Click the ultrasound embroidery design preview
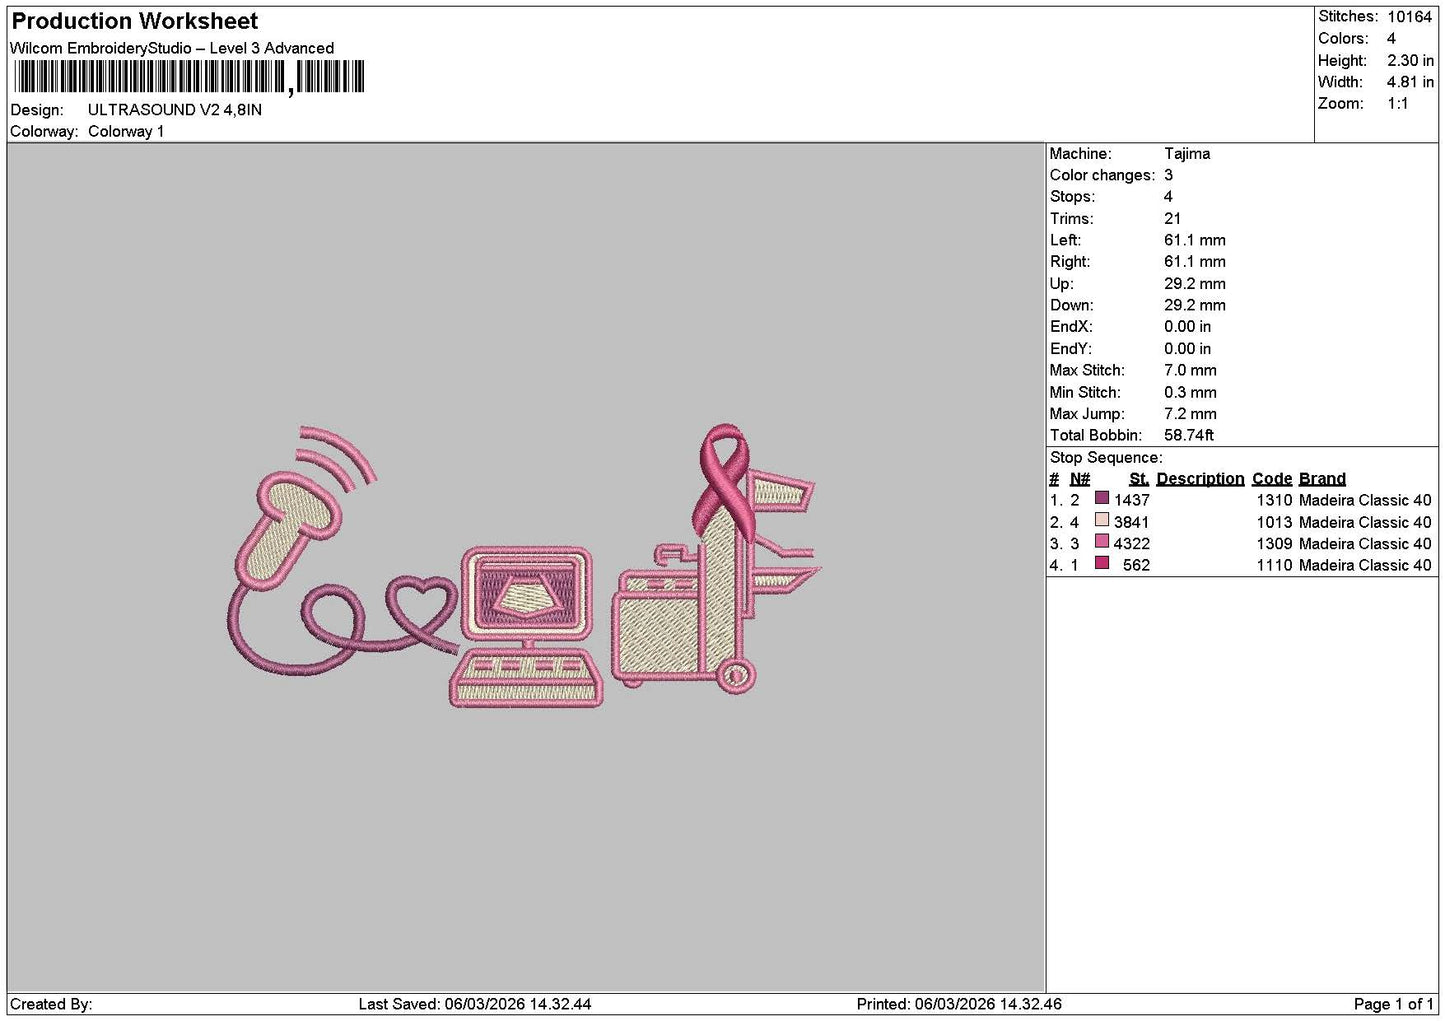 tap(524, 567)
